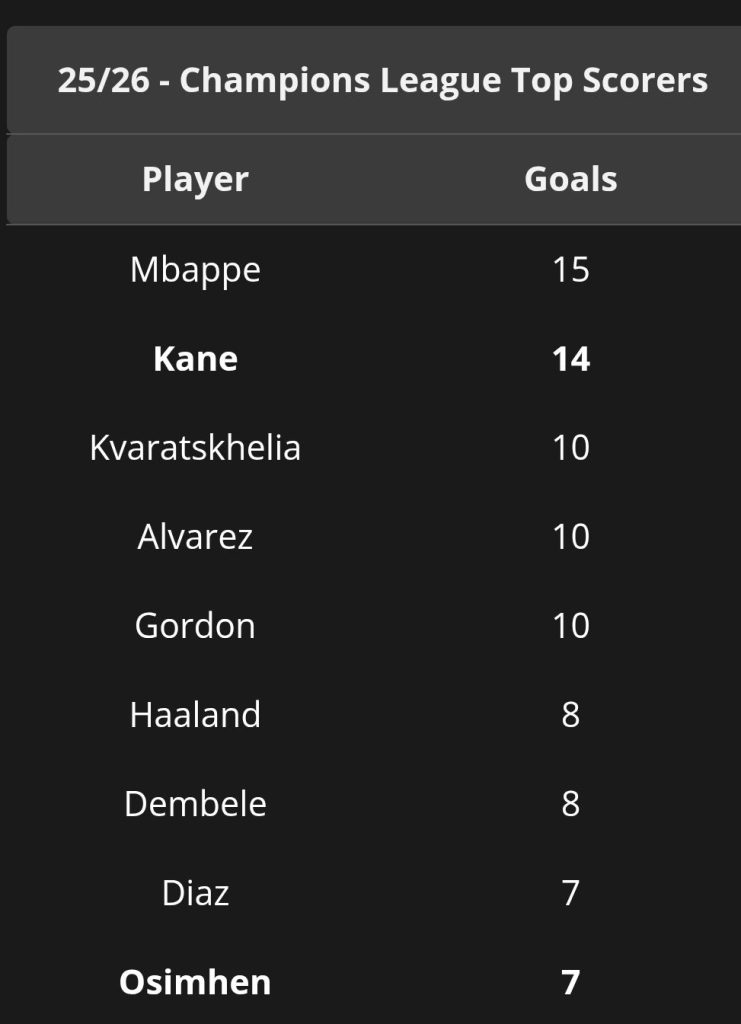Click the Dembele player name
The width and height of the screenshot is (741, 1024).
[x=195, y=803]
